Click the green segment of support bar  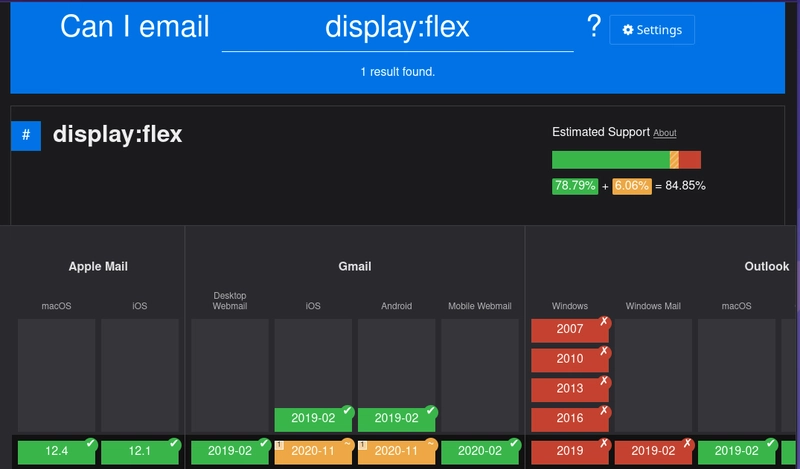(611, 160)
